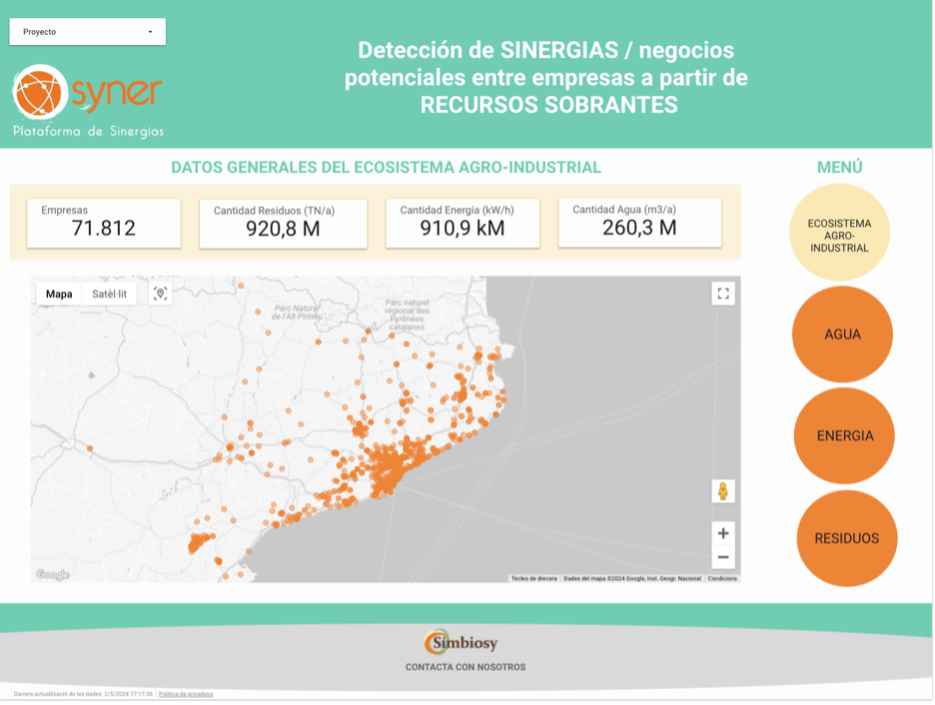
Task: Switch the map to Satèl·lit view
Action: click(113, 293)
